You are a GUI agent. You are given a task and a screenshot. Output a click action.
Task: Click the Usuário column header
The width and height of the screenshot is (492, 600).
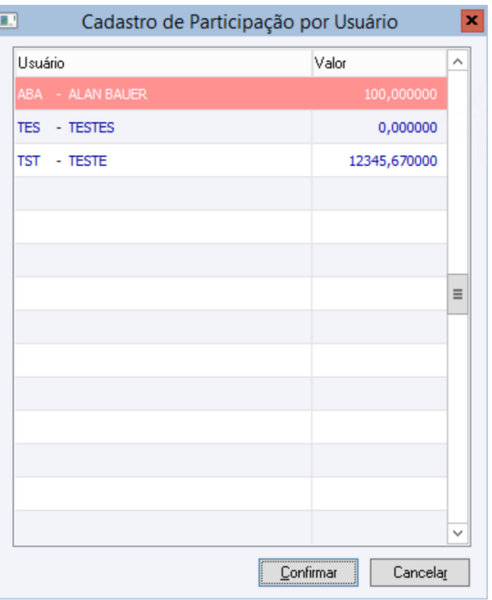(163, 63)
